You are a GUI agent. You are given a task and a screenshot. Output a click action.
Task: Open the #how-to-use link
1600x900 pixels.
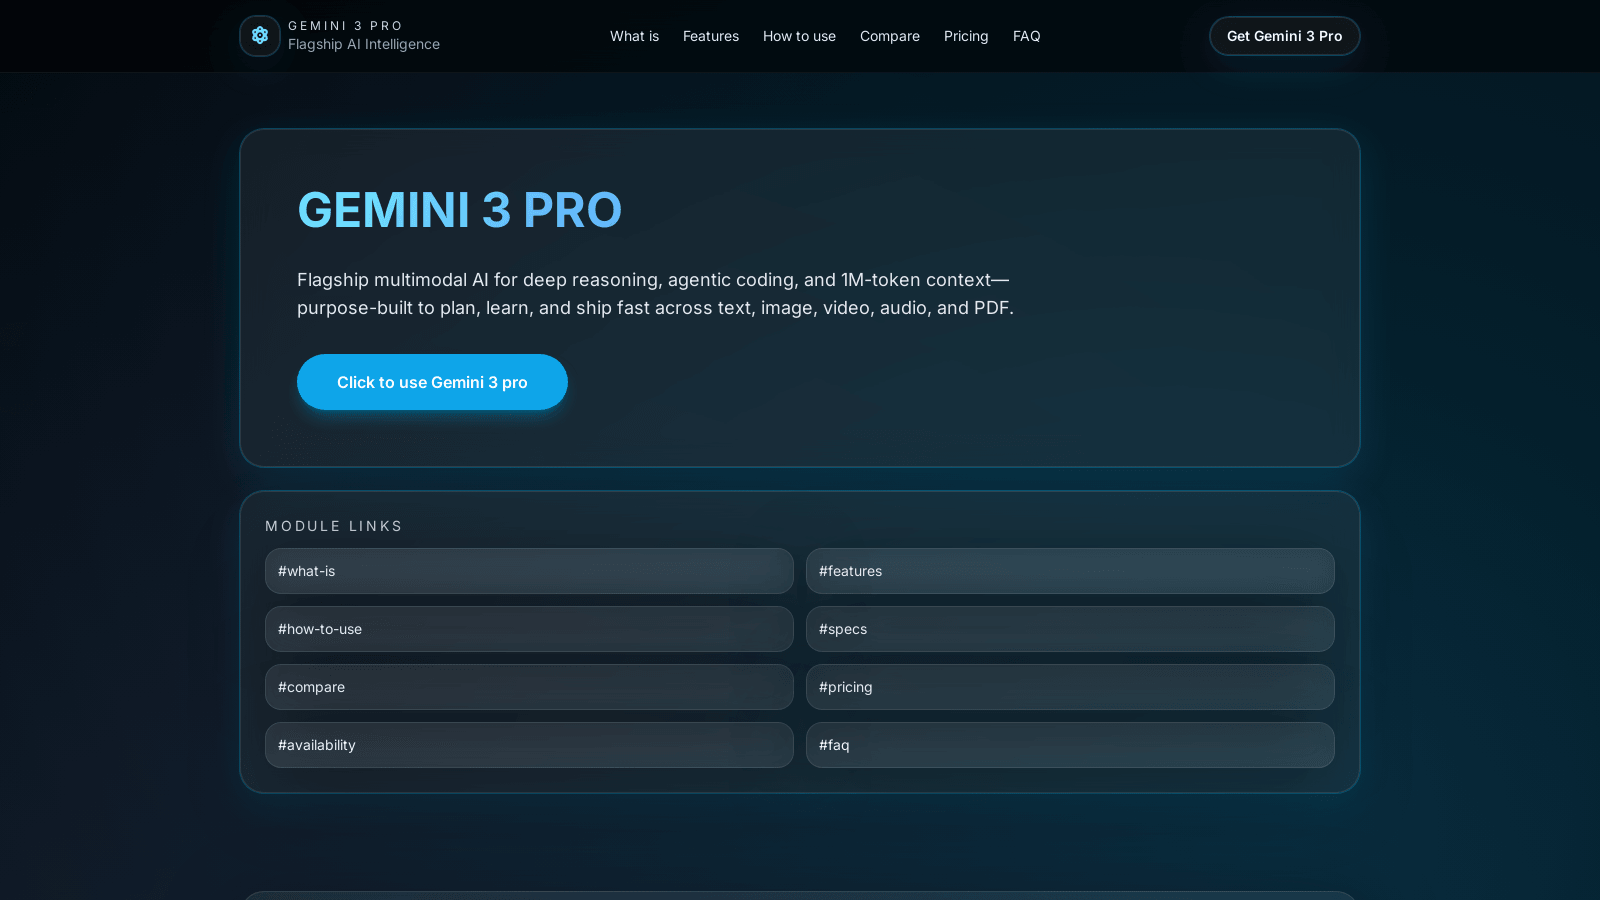tap(529, 629)
